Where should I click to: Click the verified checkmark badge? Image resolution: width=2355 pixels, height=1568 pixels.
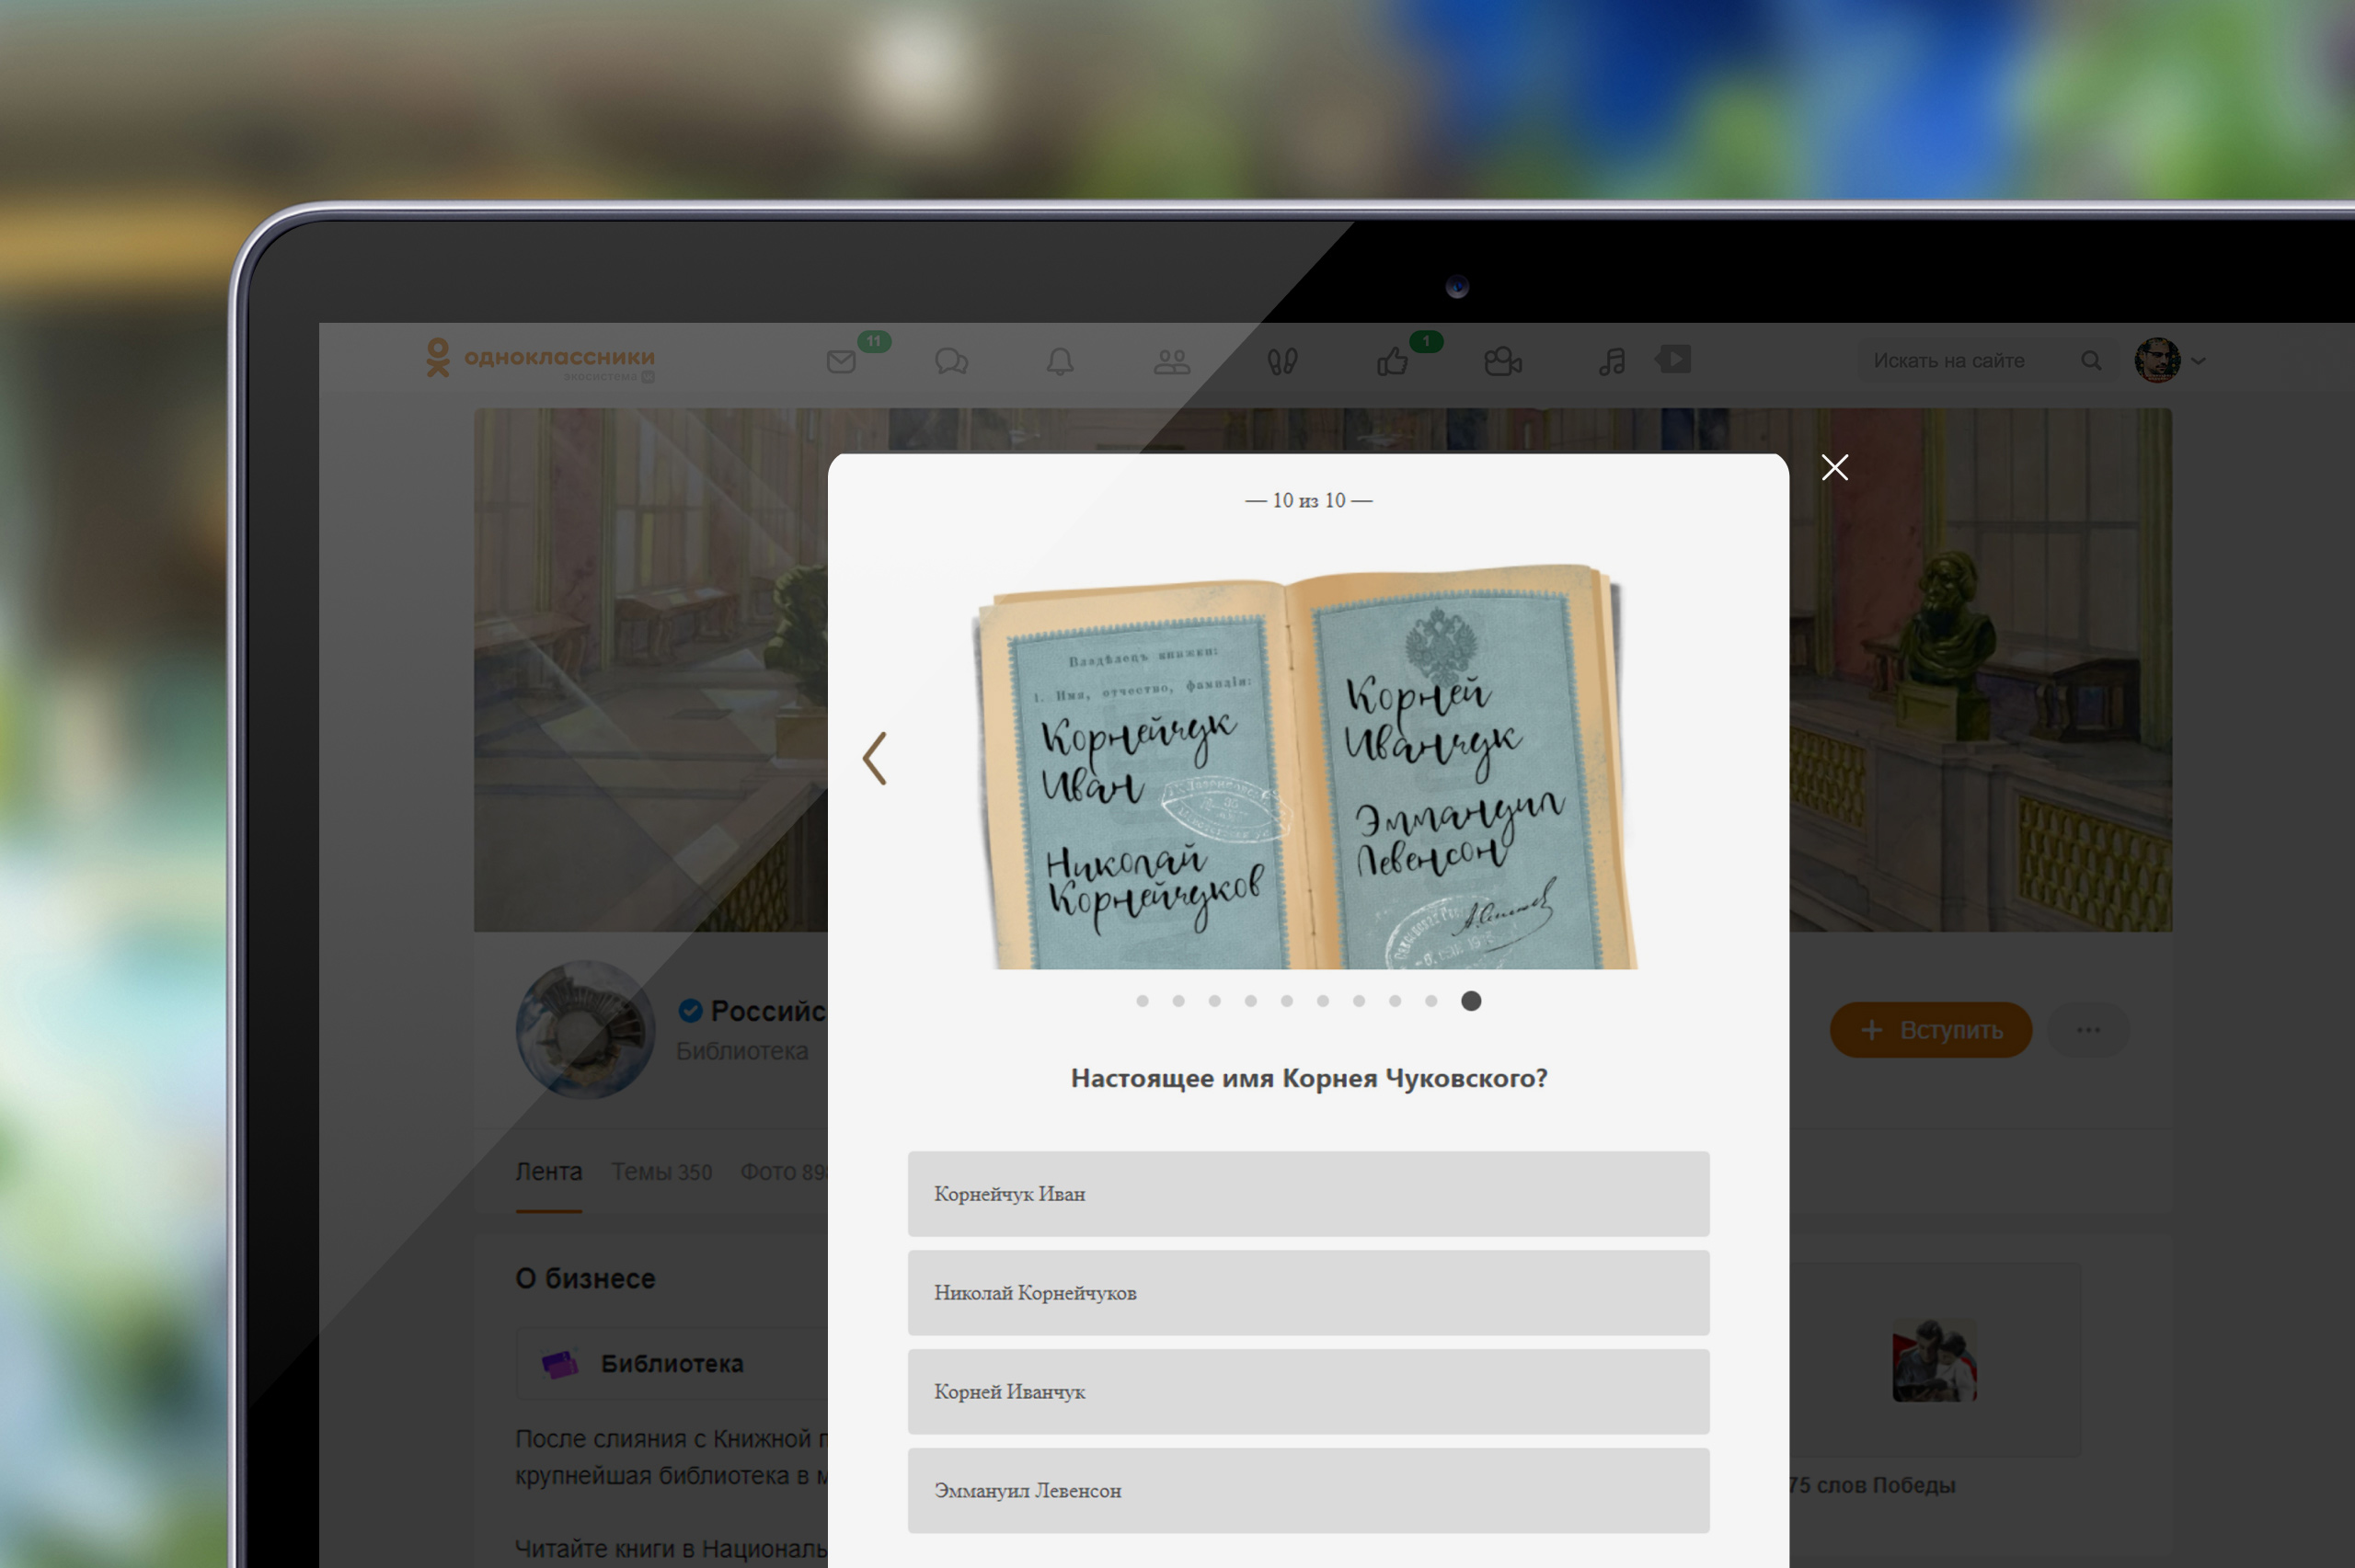coord(690,1011)
